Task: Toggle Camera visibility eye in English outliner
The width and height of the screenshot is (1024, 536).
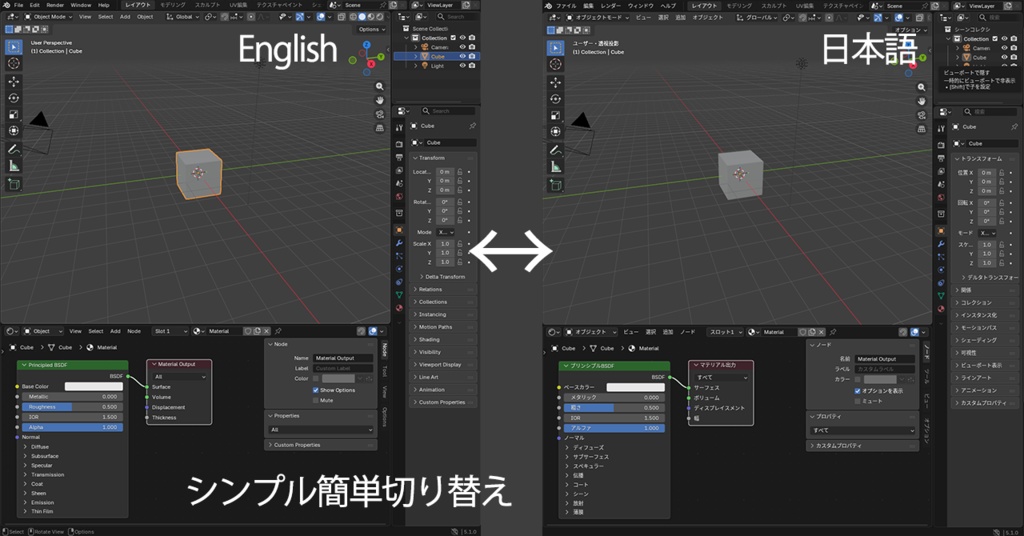Action: [x=462, y=47]
